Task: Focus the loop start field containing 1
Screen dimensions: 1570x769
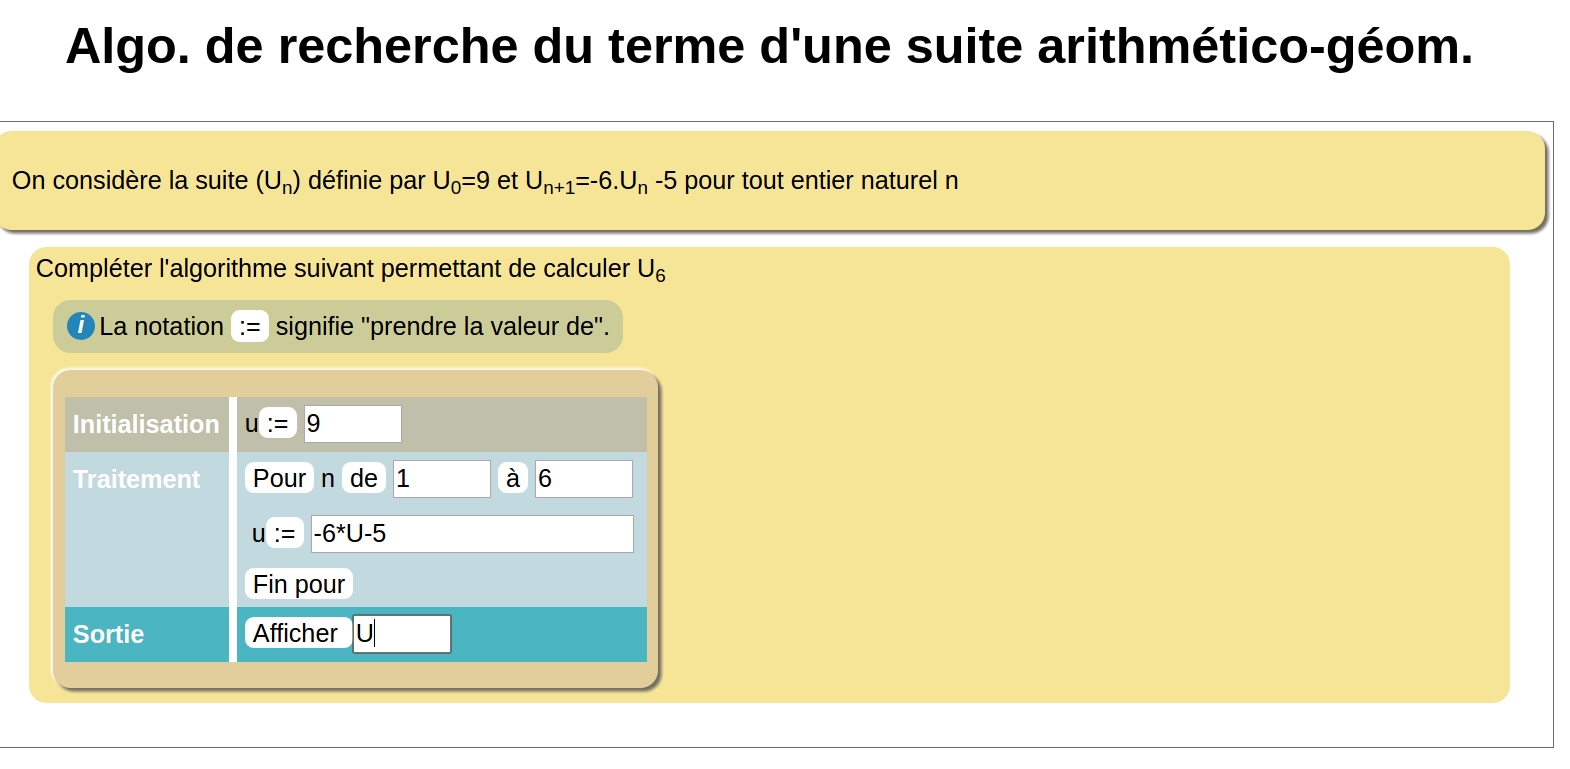Action: pos(441,479)
